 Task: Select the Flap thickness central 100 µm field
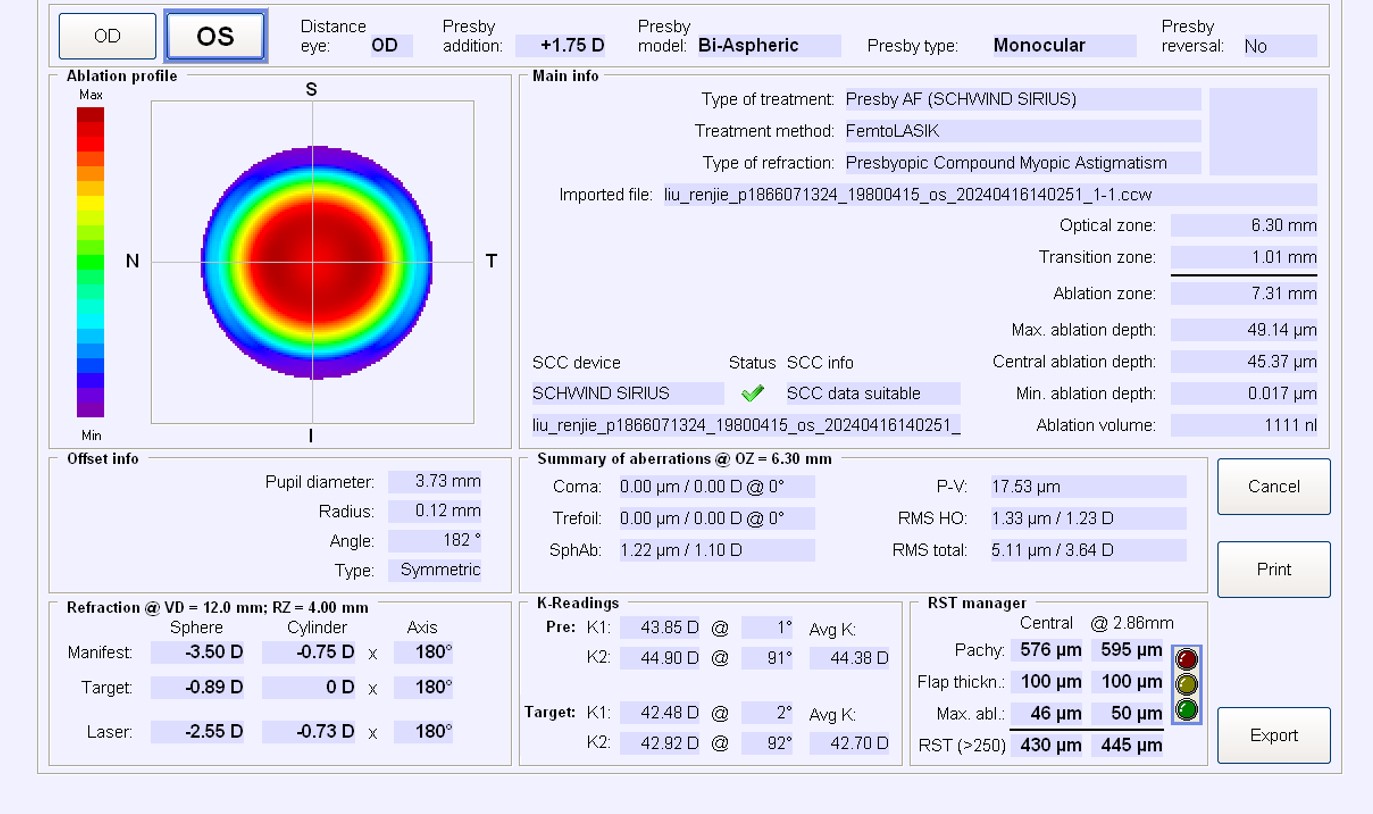(1045, 682)
